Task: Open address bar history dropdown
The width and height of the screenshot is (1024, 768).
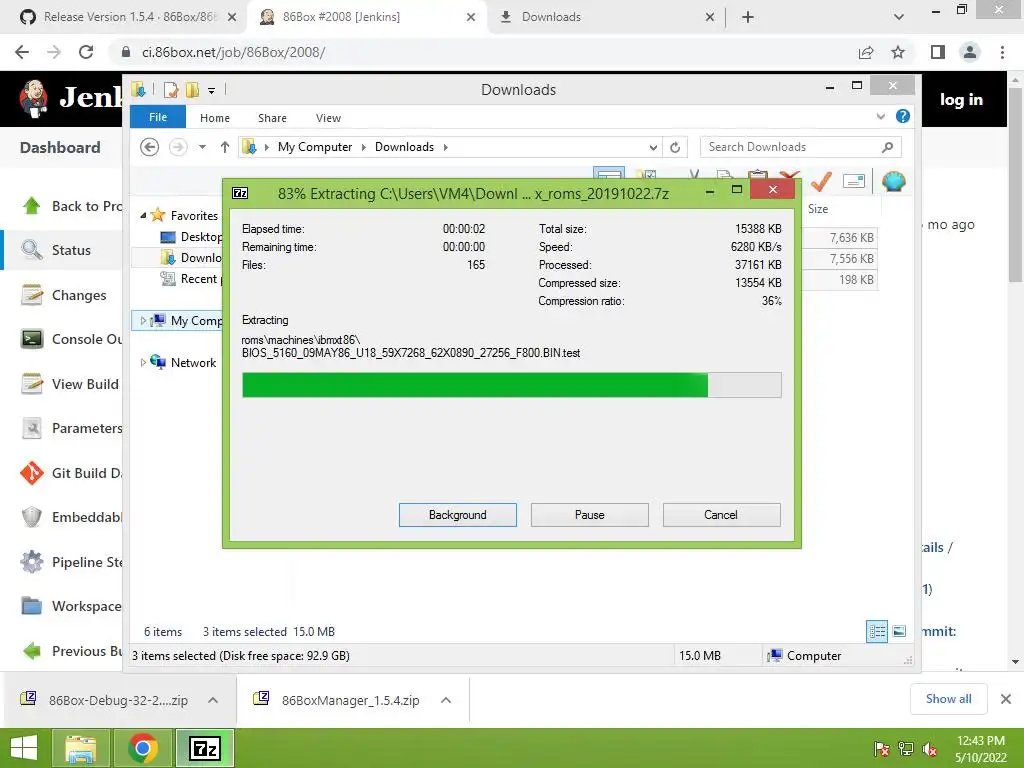Action: click(x=652, y=148)
